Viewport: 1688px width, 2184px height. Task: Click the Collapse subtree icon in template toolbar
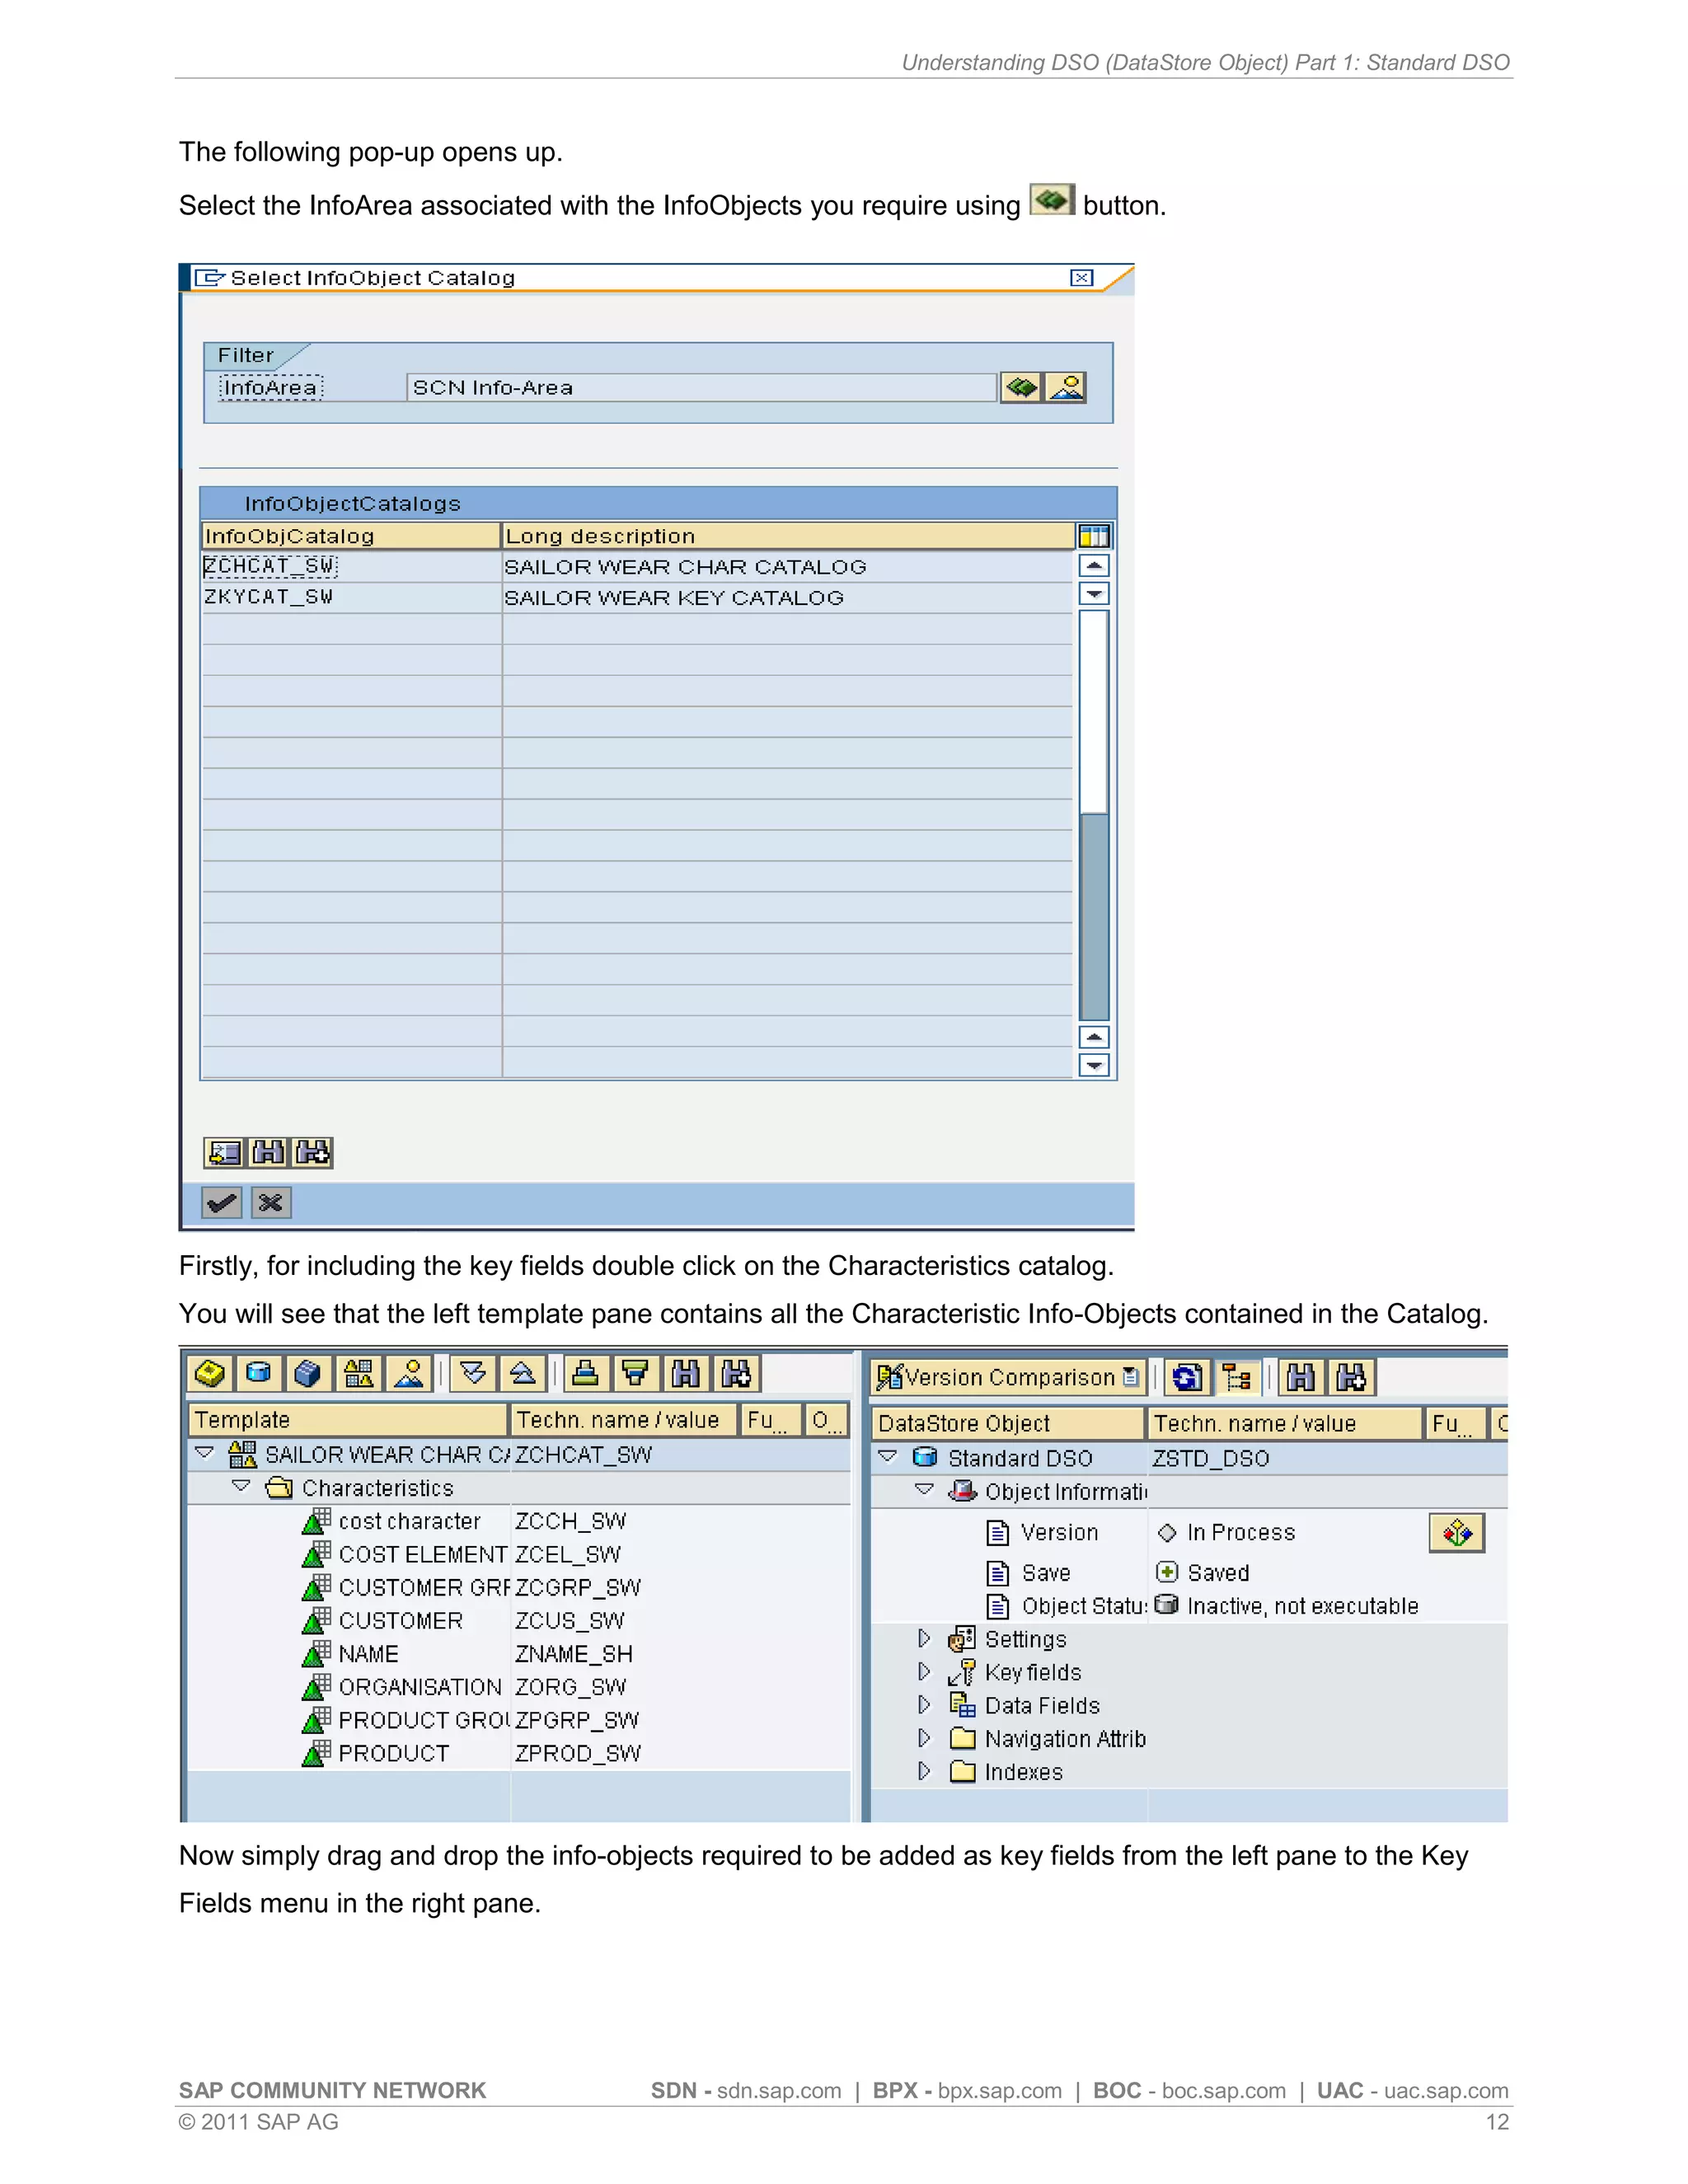[523, 1374]
